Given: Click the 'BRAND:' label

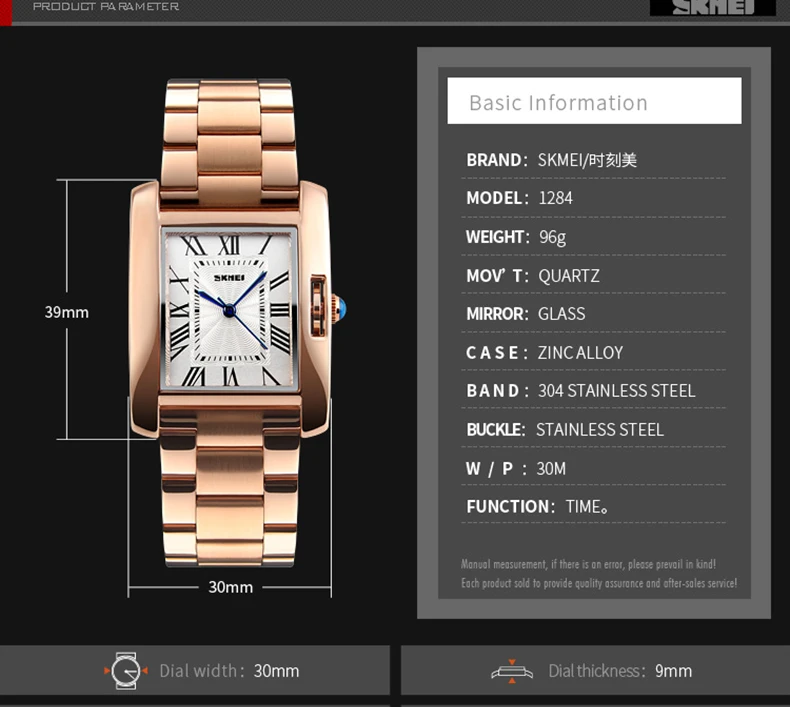Looking at the screenshot, I should pos(497,160).
